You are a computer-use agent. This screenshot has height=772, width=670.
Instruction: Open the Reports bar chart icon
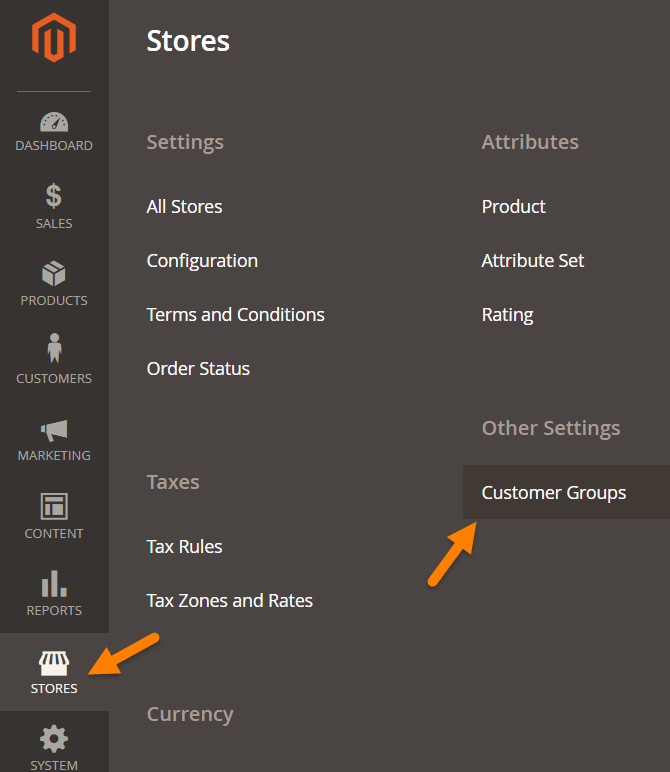(54, 584)
